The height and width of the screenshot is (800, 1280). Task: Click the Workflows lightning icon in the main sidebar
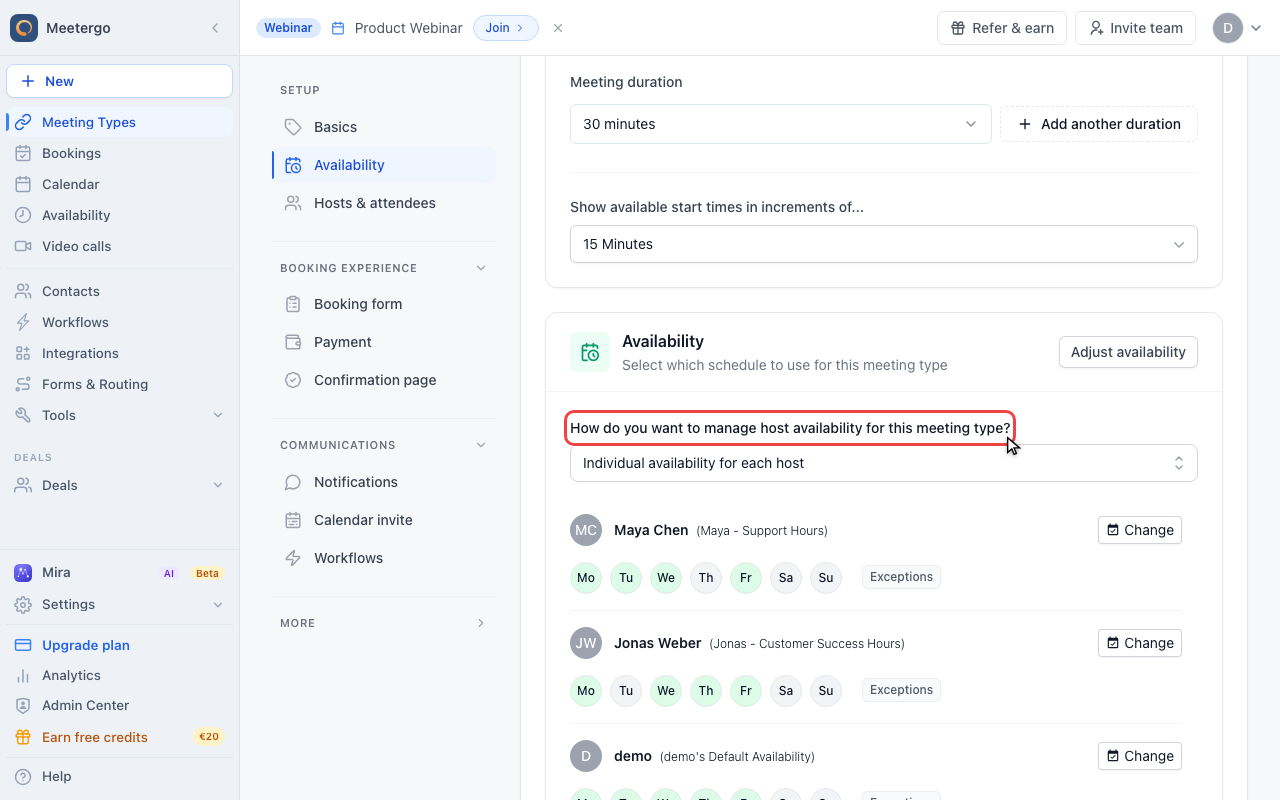point(23,322)
